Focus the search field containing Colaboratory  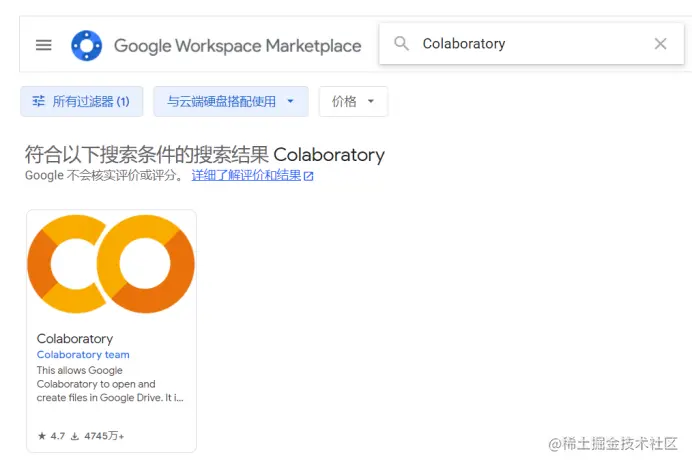531,44
